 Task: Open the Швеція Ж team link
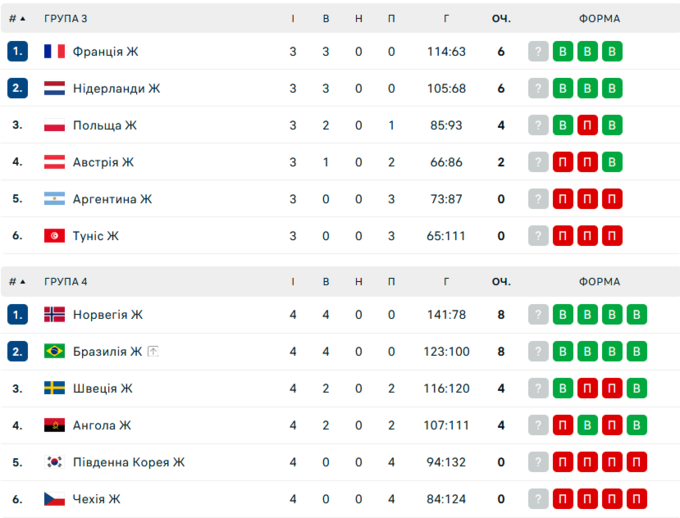coord(102,389)
